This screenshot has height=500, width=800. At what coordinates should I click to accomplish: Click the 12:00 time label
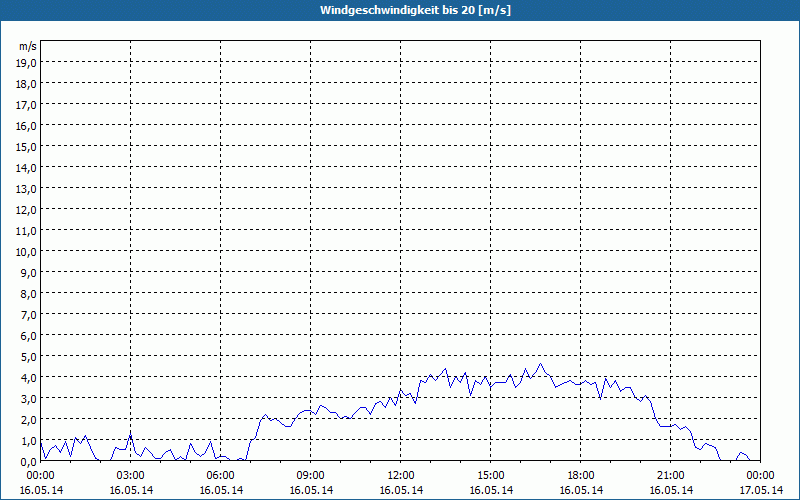pyautogui.click(x=401, y=476)
